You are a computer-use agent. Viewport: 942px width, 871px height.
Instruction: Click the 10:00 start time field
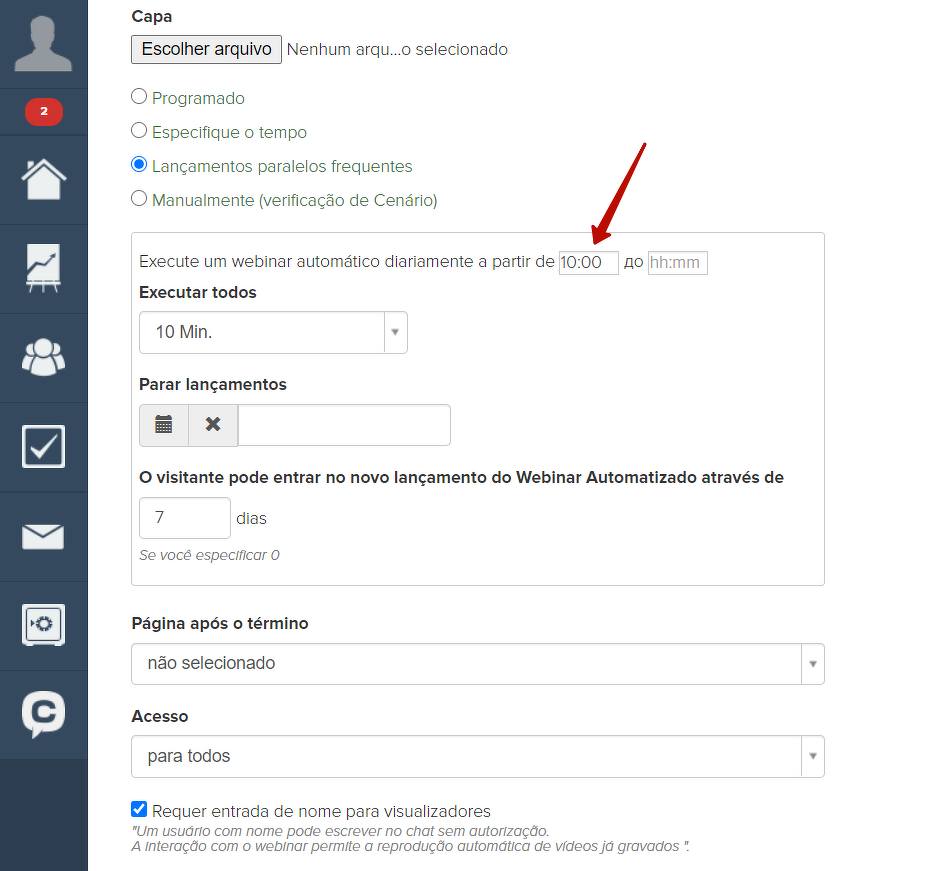[588, 263]
